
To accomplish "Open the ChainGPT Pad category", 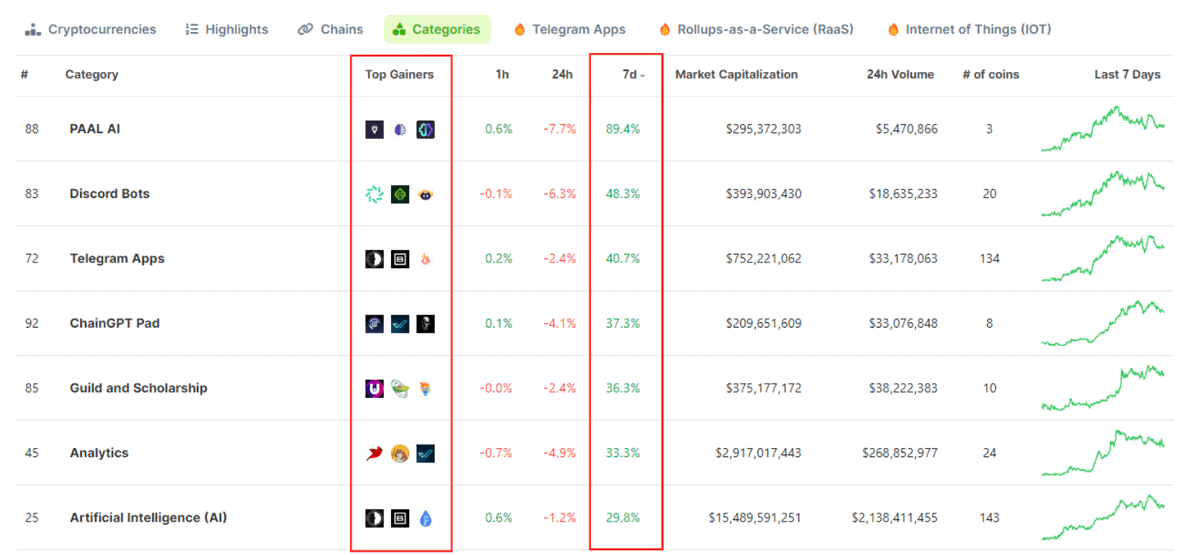I will tap(115, 324).
